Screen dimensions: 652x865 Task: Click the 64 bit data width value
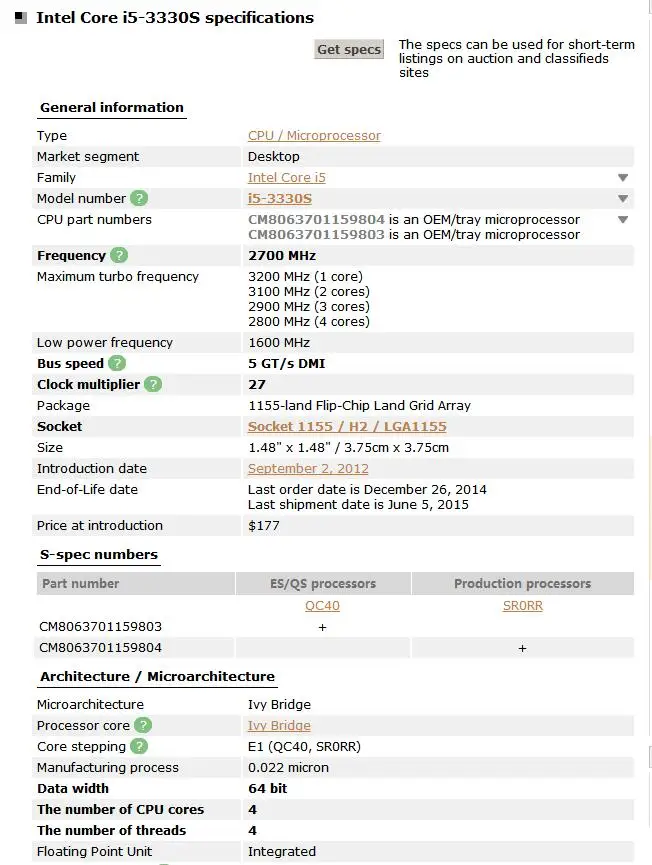click(x=268, y=788)
